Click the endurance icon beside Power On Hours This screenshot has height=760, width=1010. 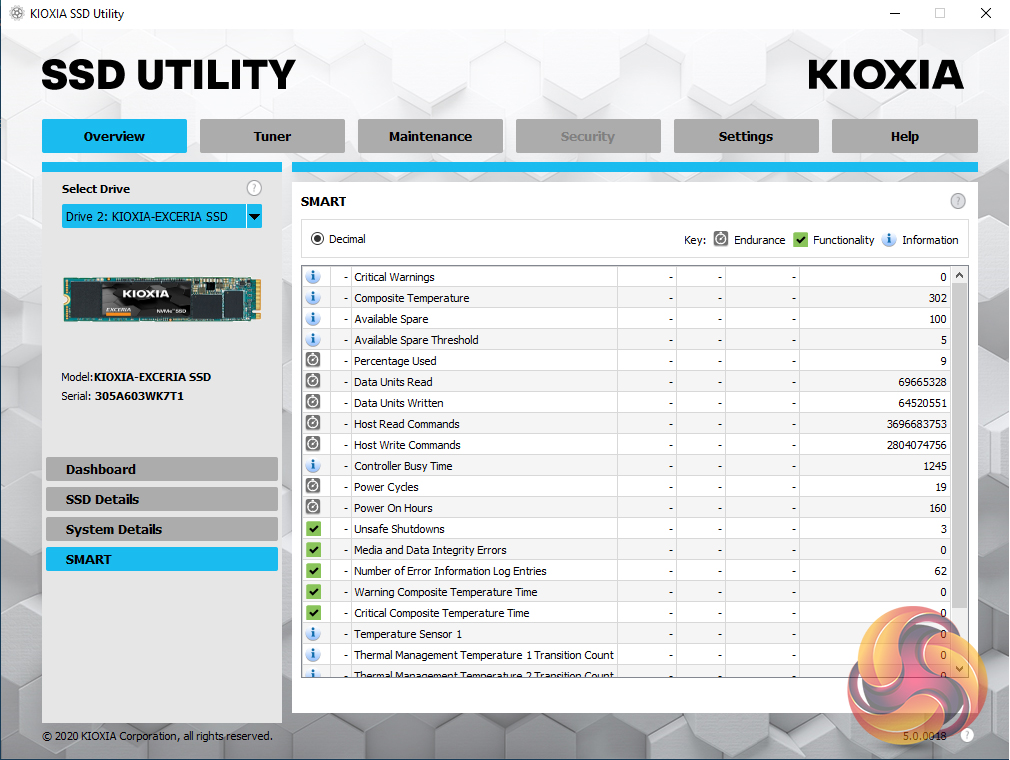[x=313, y=507]
